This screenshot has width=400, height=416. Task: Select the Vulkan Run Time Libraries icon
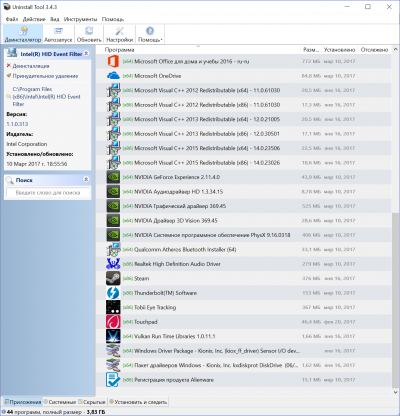[x=113, y=336]
